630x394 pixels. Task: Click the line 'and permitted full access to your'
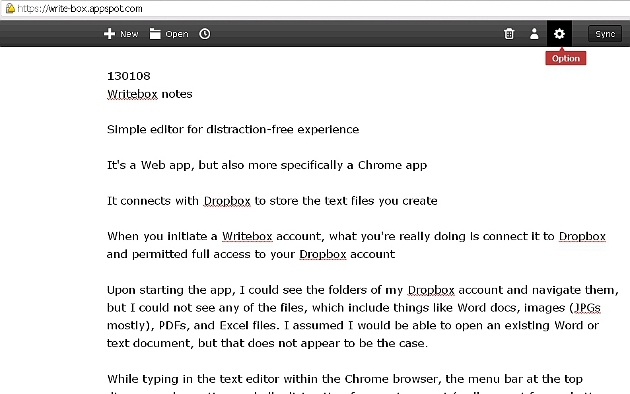tap(251, 254)
